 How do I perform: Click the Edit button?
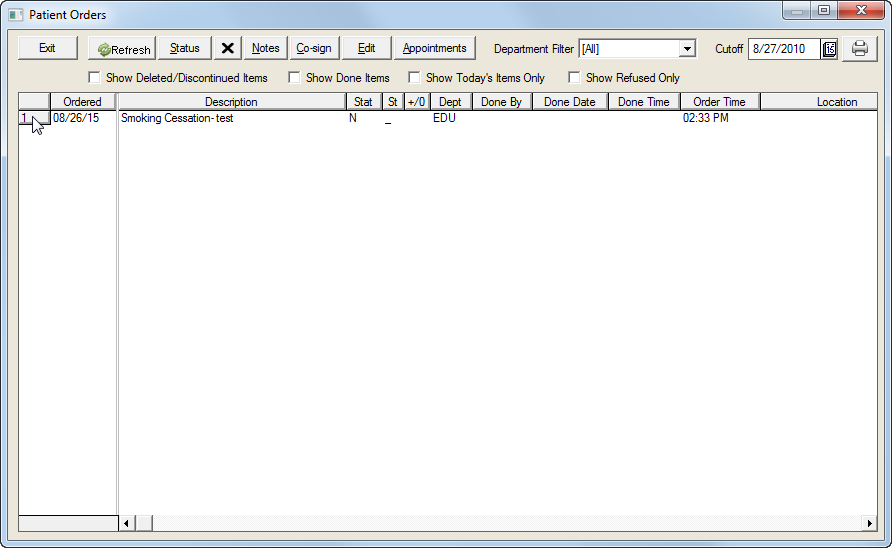[x=366, y=49]
